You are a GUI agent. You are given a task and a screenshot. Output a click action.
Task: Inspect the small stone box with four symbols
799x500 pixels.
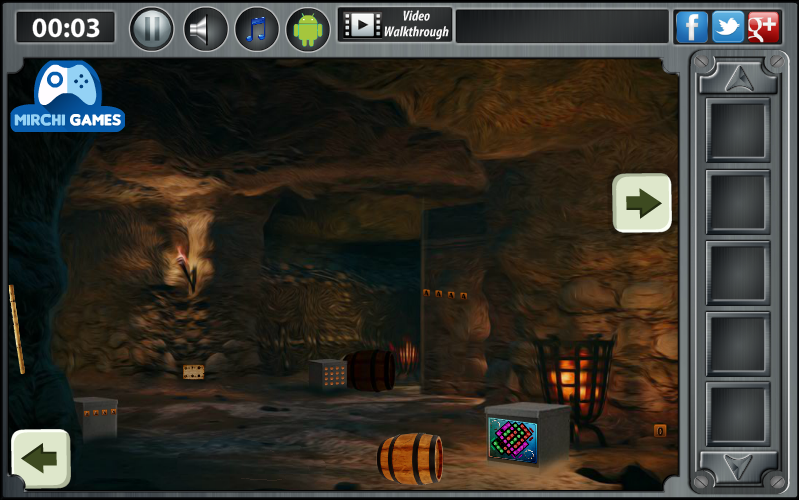(96, 417)
